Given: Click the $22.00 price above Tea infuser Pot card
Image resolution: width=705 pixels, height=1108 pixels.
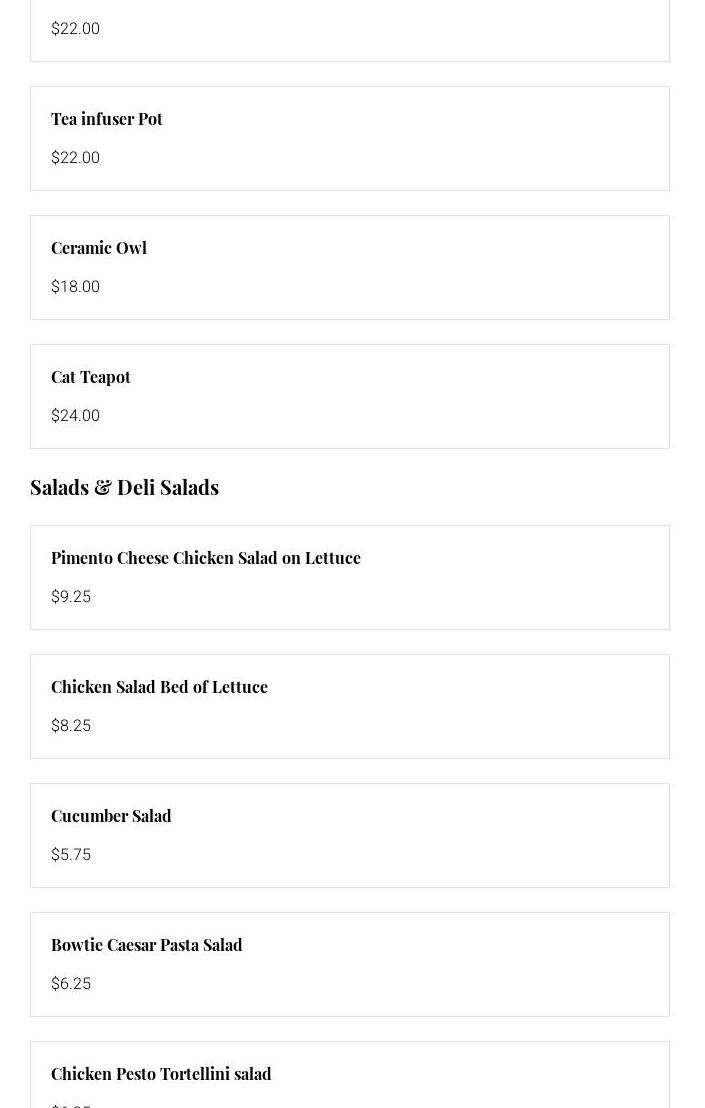Looking at the screenshot, I should (75, 29).
